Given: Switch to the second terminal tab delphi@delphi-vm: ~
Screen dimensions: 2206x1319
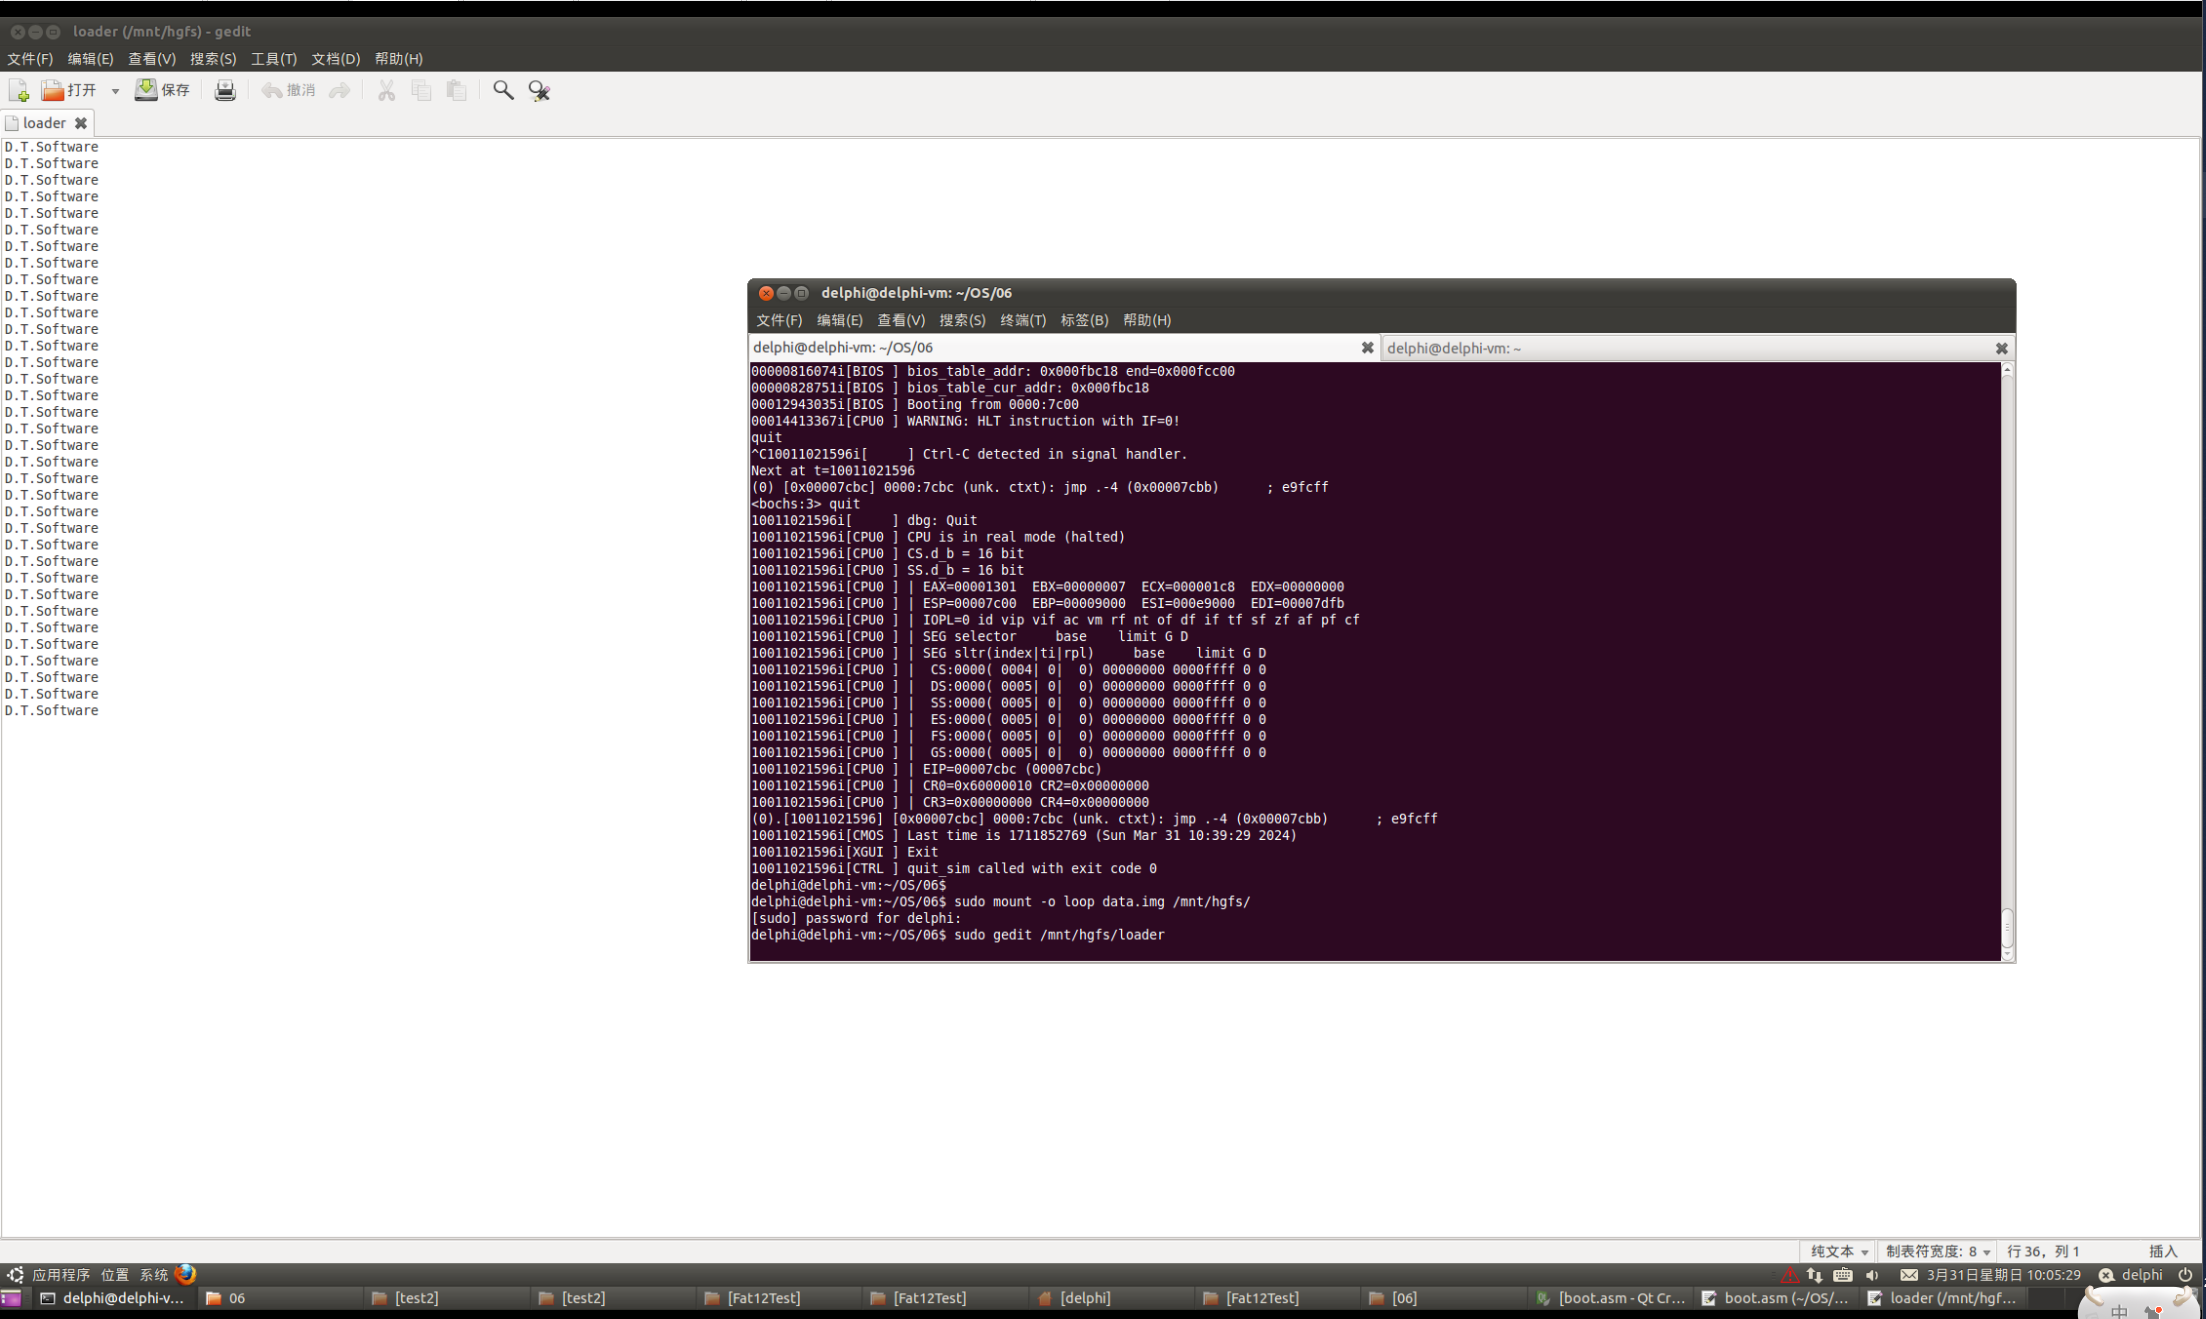Looking at the screenshot, I should [x=1454, y=348].
